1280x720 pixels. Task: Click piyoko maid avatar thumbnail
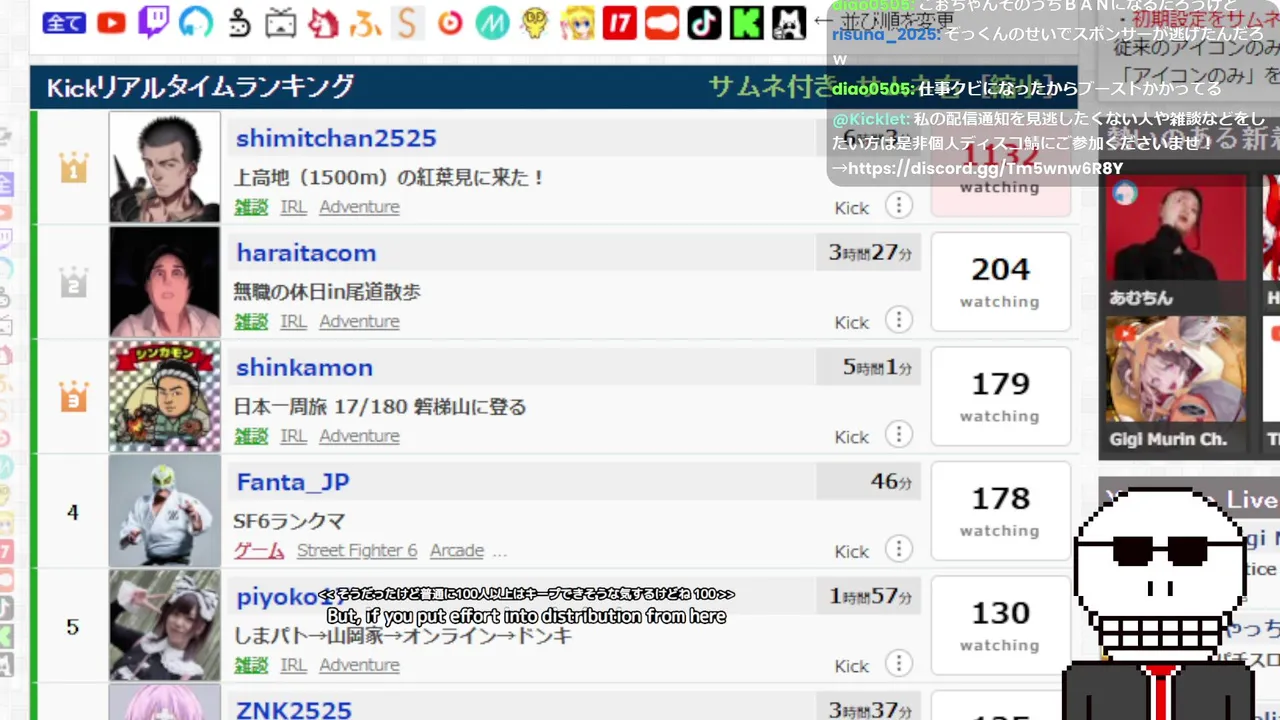tap(164, 625)
